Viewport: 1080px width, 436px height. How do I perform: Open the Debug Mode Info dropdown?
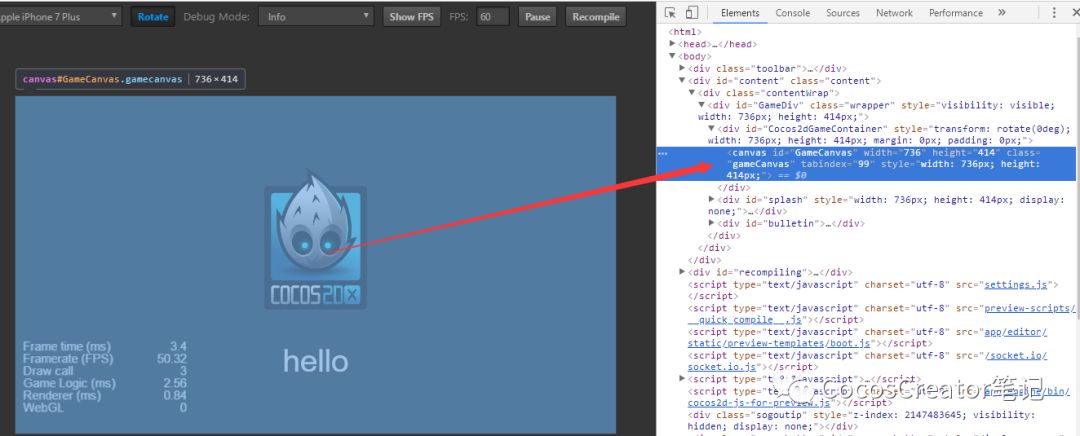tap(316, 17)
